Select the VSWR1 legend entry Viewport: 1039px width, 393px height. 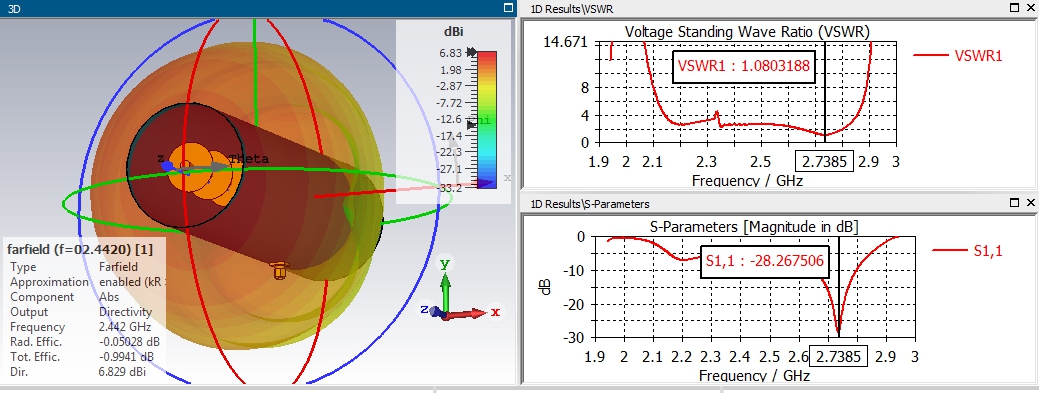[958, 56]
